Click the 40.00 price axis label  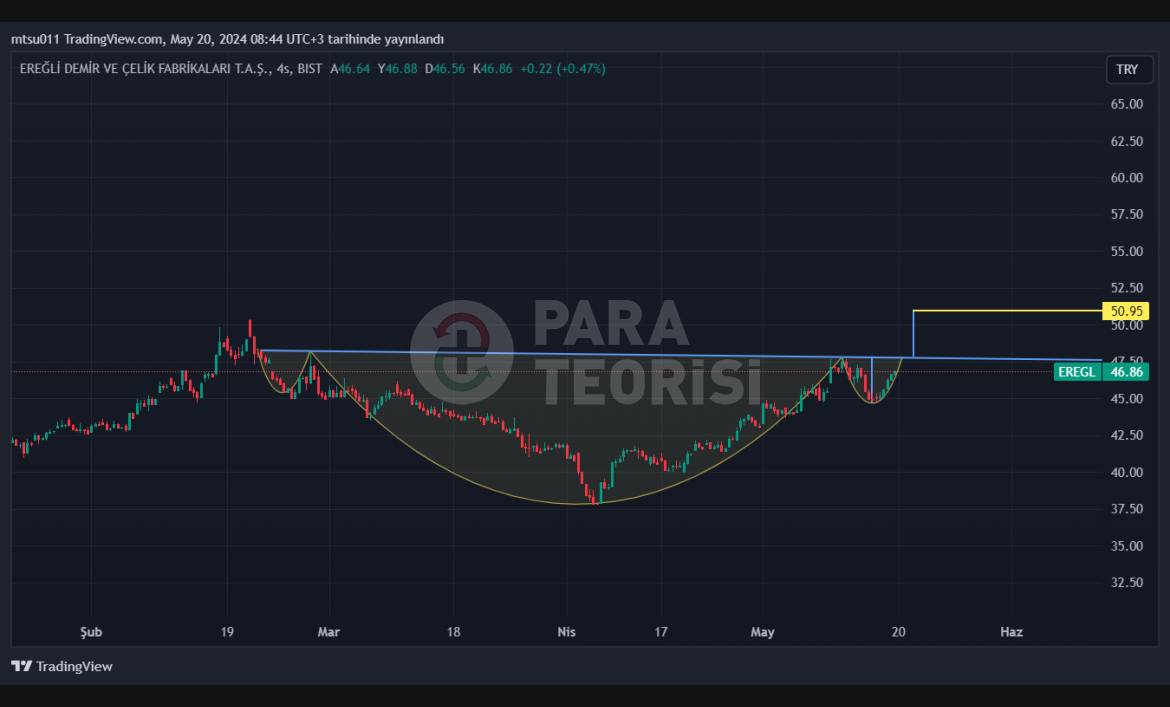tap(1126, 472)
